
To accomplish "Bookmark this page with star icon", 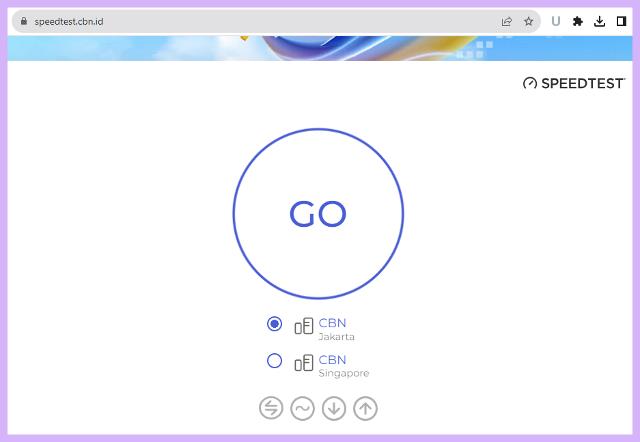I will pyautogui.click(x=529, y=21).
